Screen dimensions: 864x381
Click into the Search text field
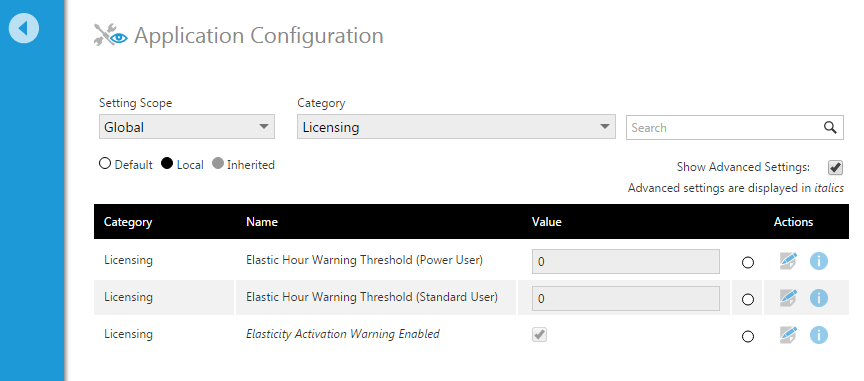pyautogui.click(x=724, y=127)
